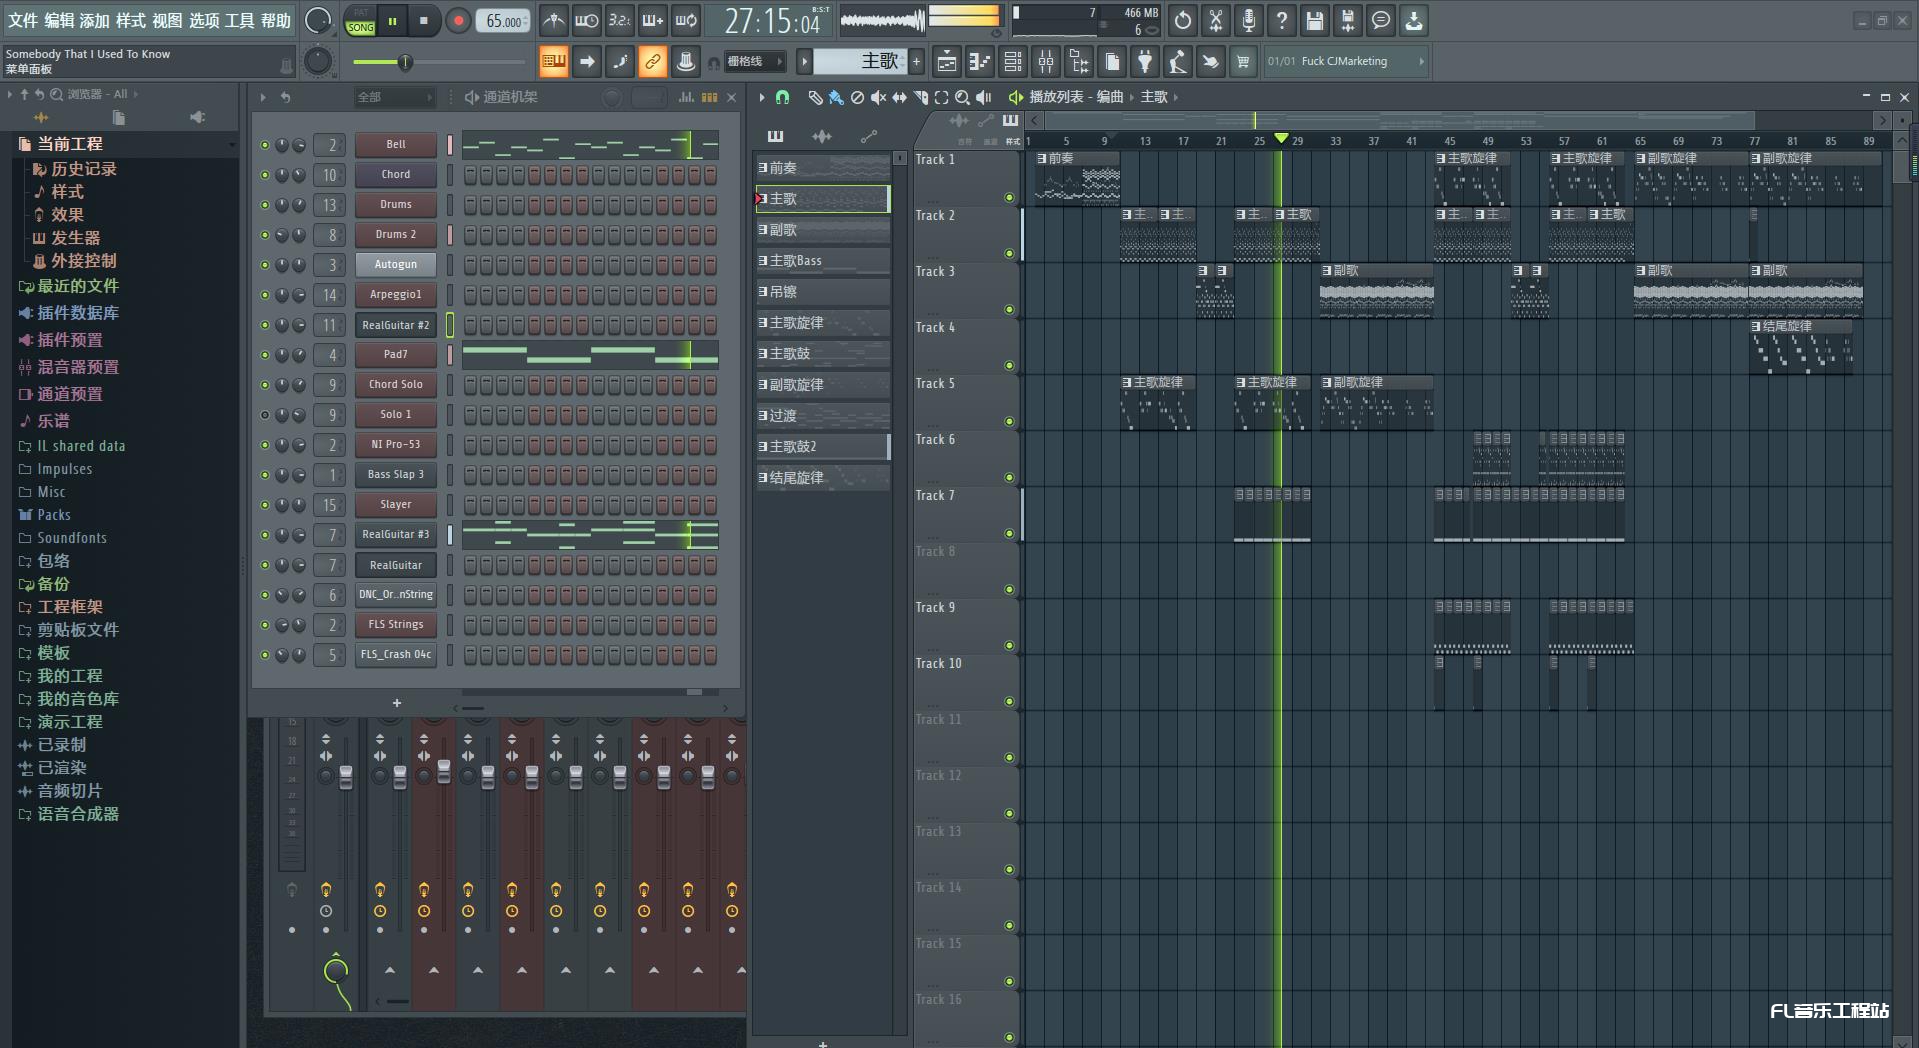
Task: Select the playlist paint brush tool
Action: coord(836,97)
